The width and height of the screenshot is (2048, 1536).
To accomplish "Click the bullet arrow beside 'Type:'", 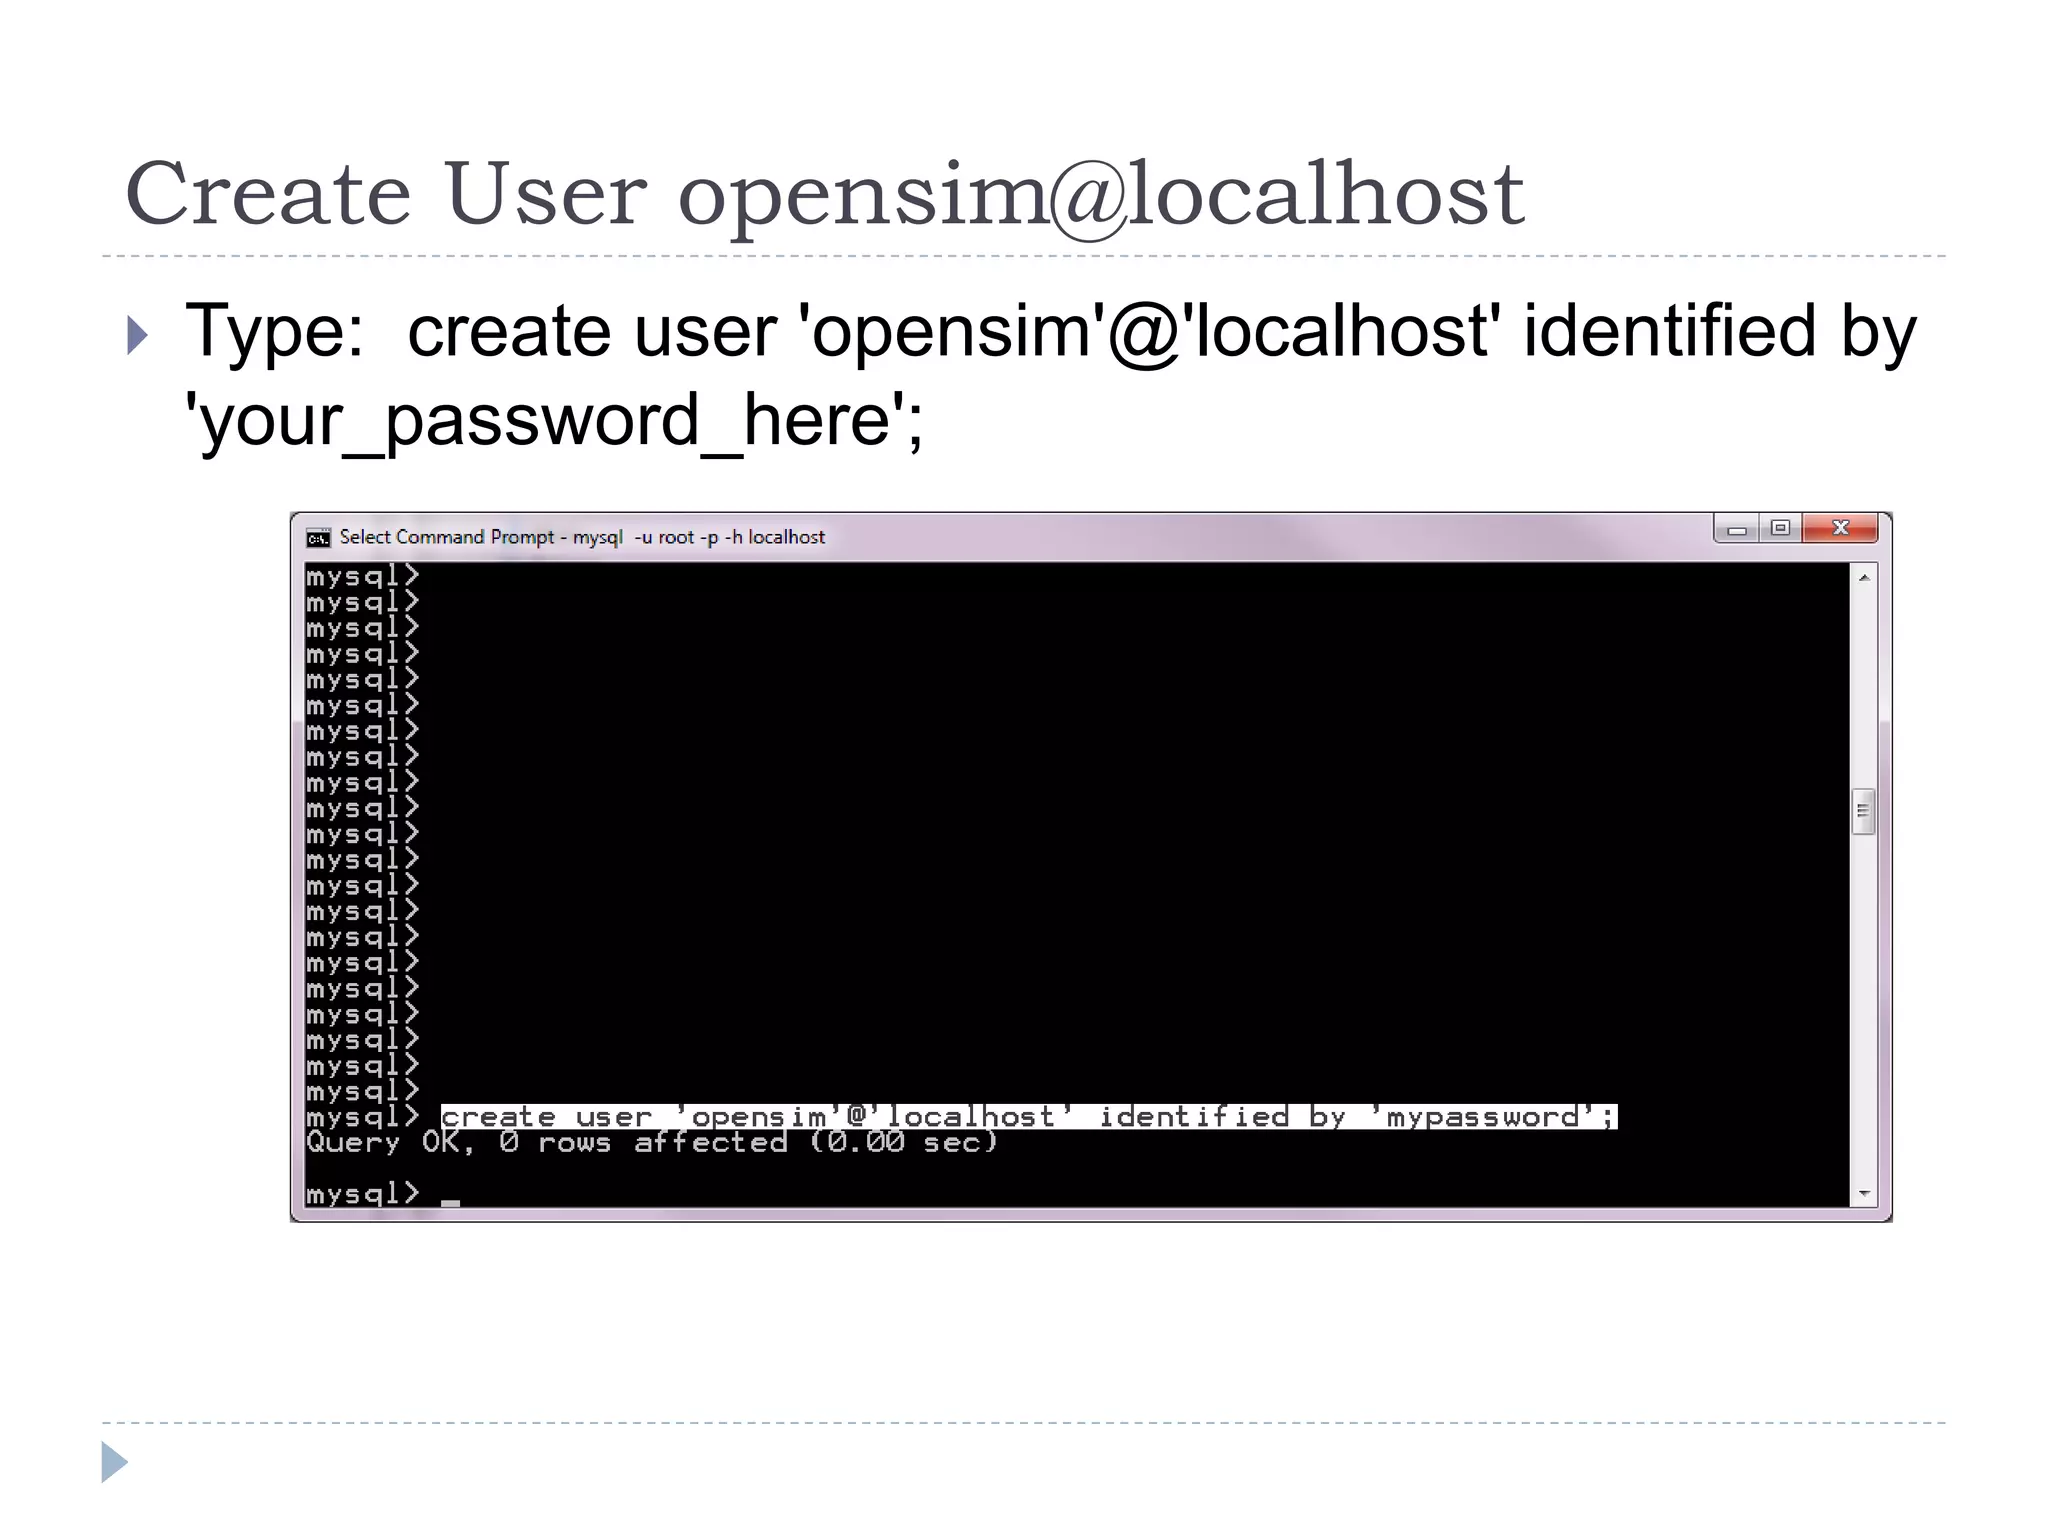I will click(x=138, y=335).
